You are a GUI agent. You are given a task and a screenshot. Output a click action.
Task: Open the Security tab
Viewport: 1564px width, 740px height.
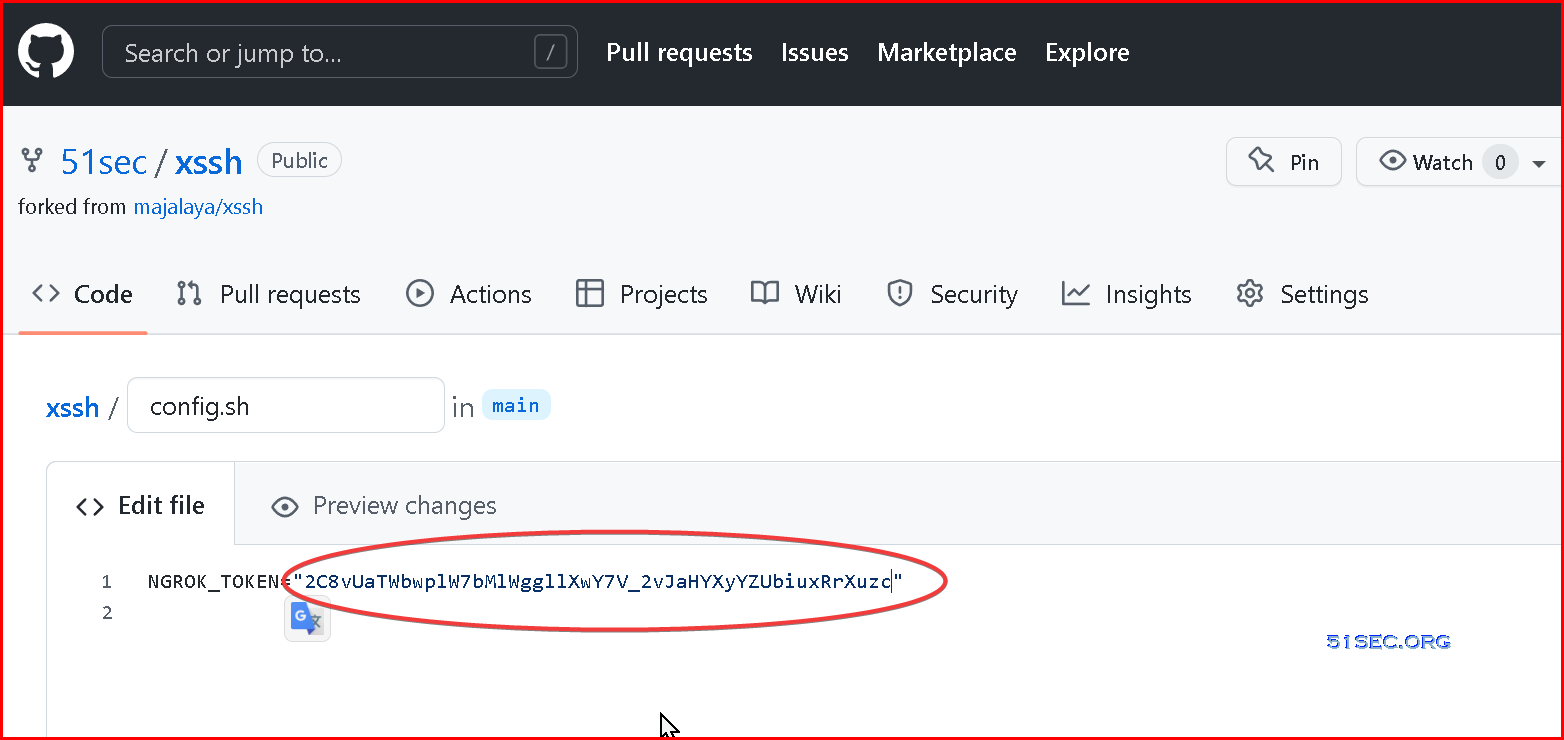952,294
